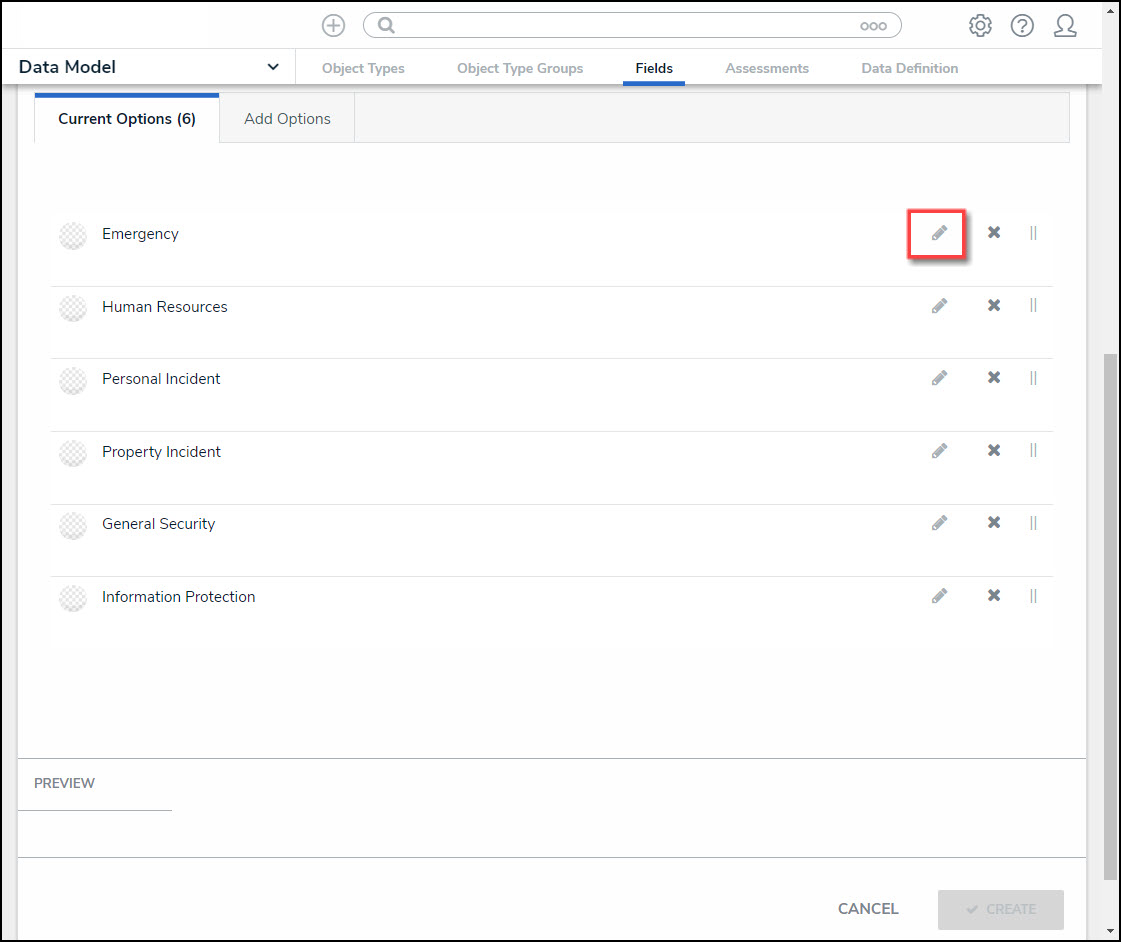Screen dimensions: 1121x942
Task: Expand the Data Model dropdown
Action: [x=273, y=67]
